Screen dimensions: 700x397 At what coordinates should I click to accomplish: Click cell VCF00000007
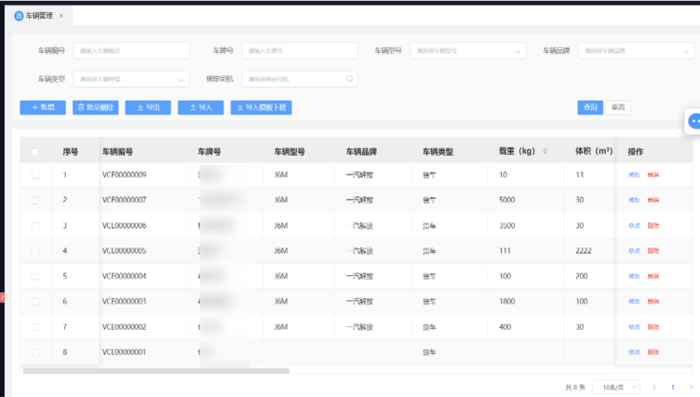pyautogui.click(x=124, y=200)
